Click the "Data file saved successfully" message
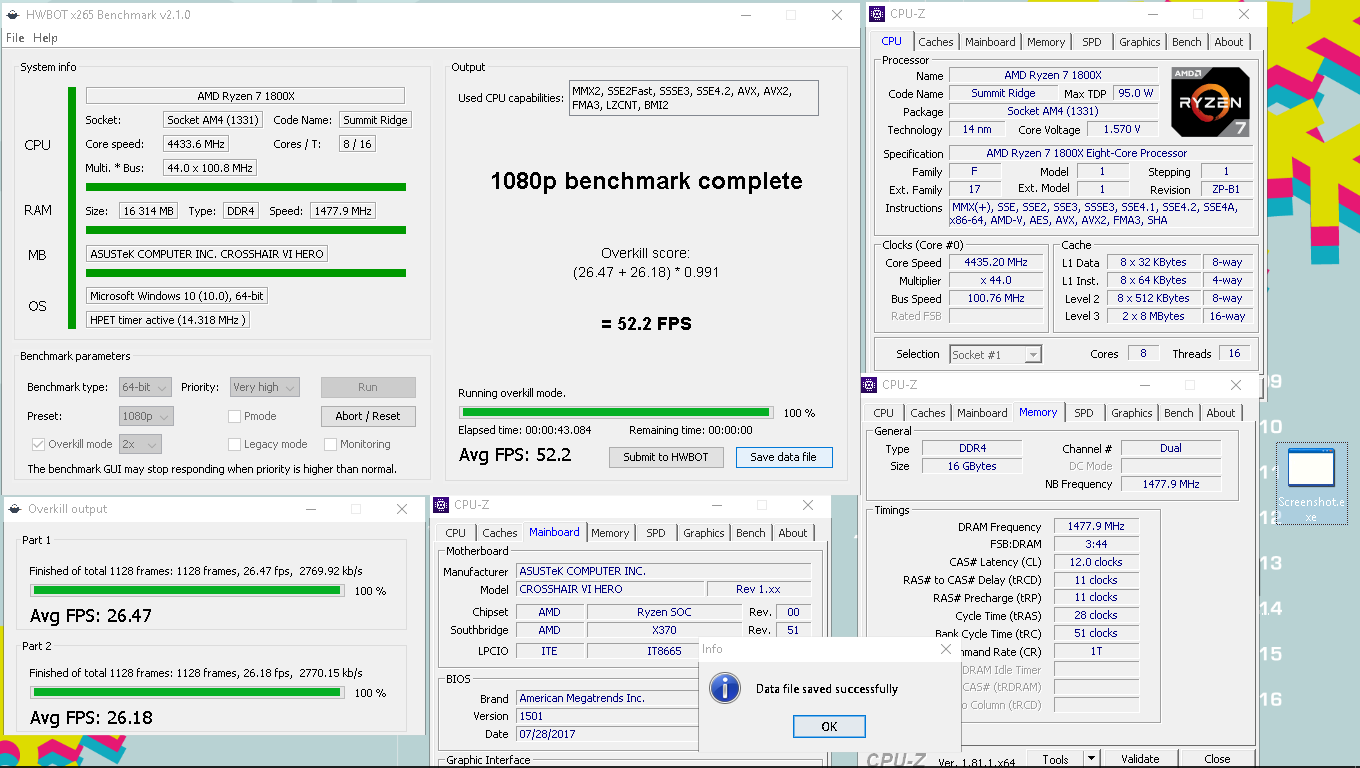 coord(827,689)
